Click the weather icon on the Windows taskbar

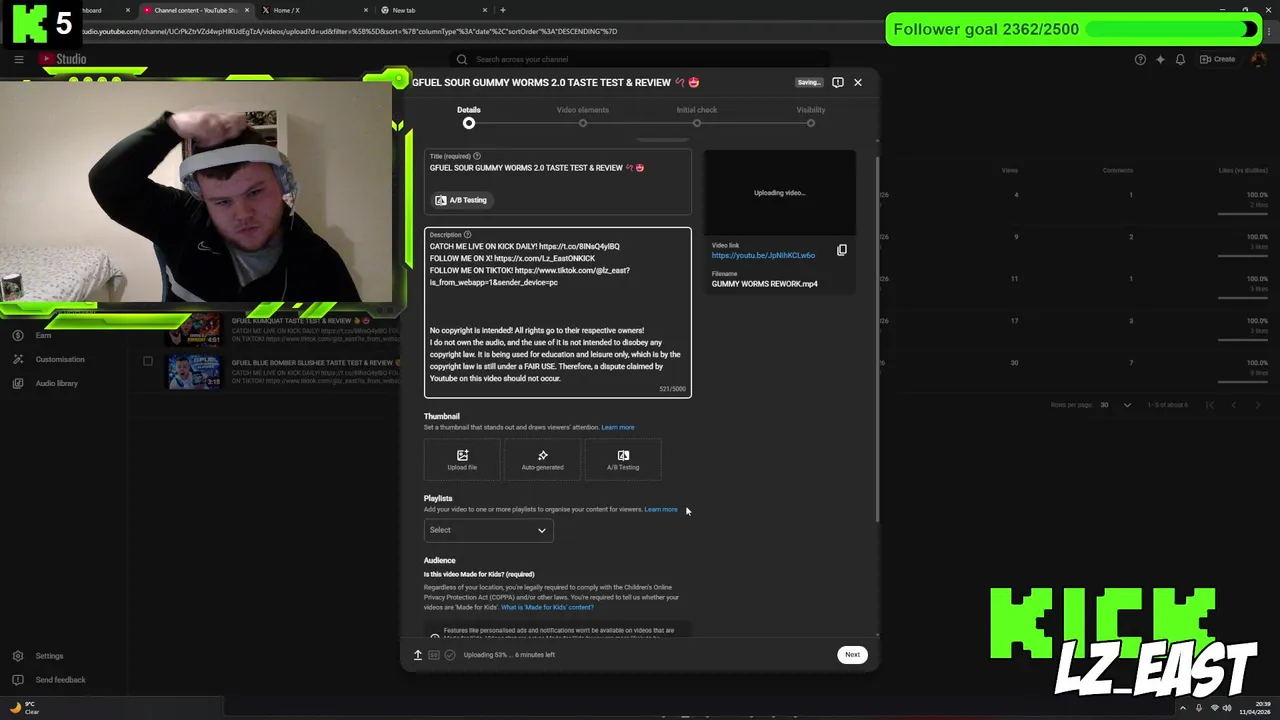pyautogui.click(x=15, y=707)
